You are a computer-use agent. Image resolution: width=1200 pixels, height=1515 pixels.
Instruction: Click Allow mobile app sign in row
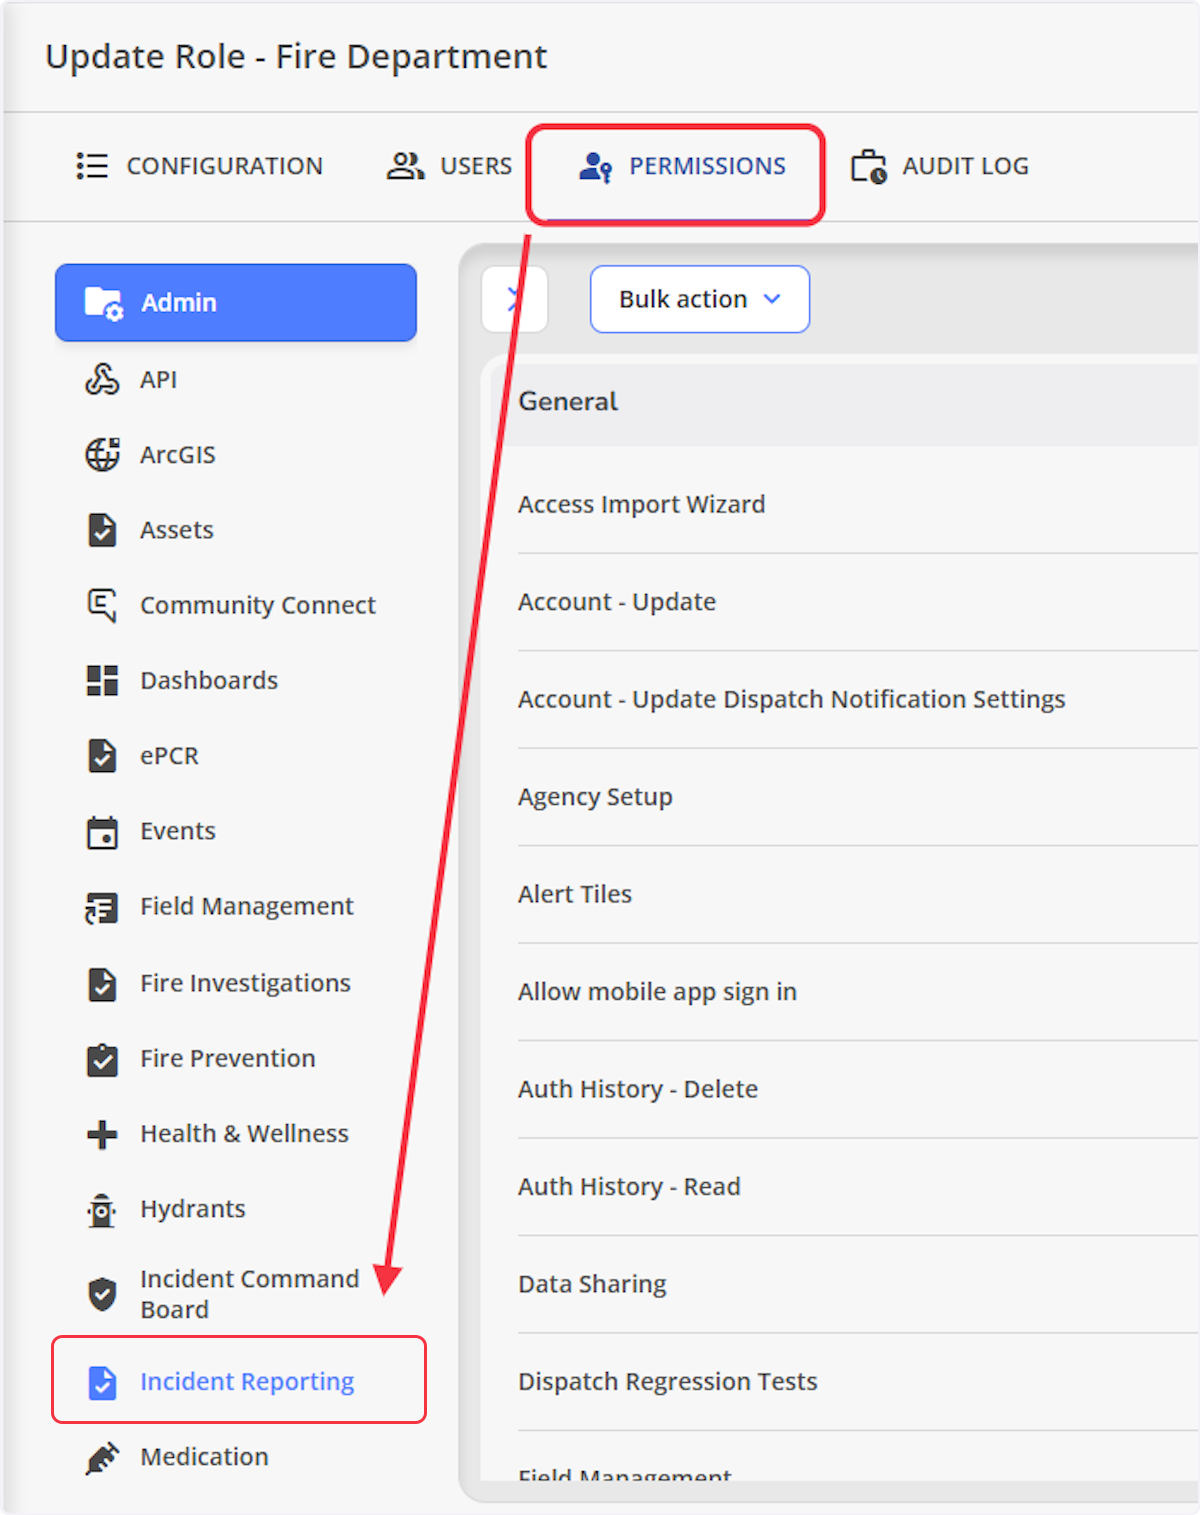click(858, 992)
